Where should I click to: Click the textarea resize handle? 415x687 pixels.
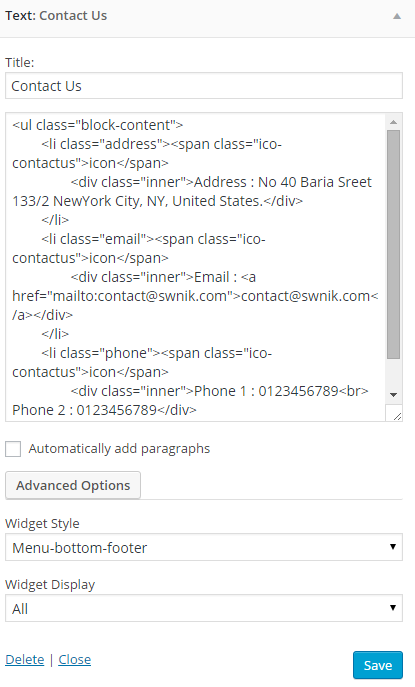397,415
